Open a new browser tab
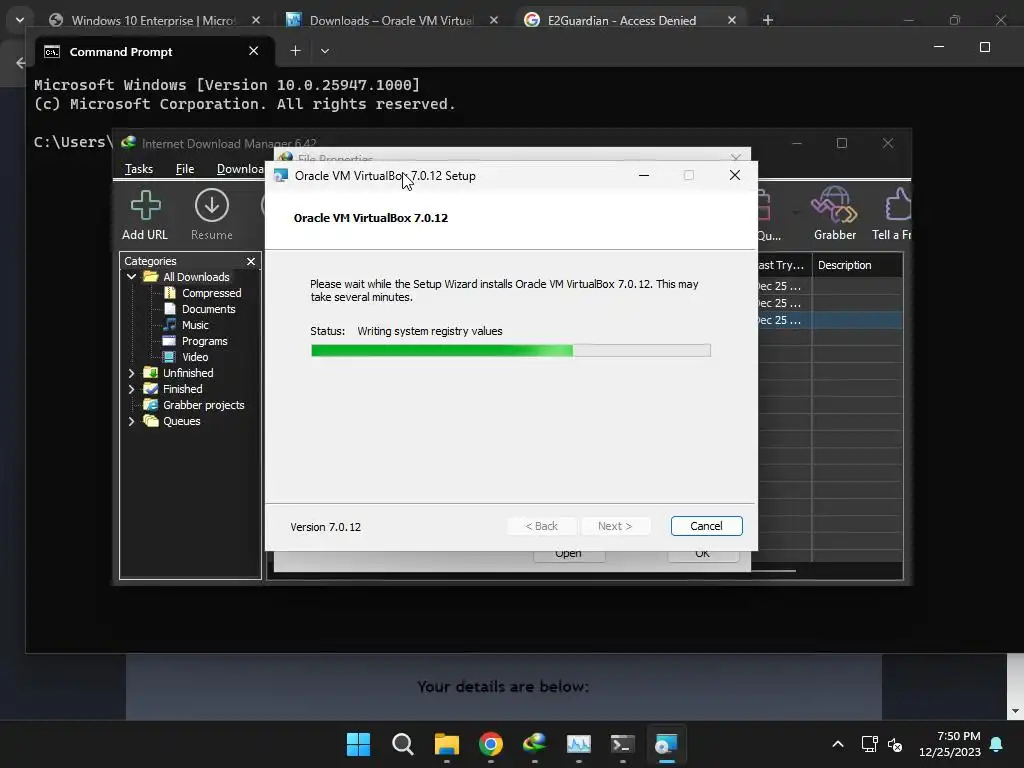 pyautogui.click(x=768, y=20)
